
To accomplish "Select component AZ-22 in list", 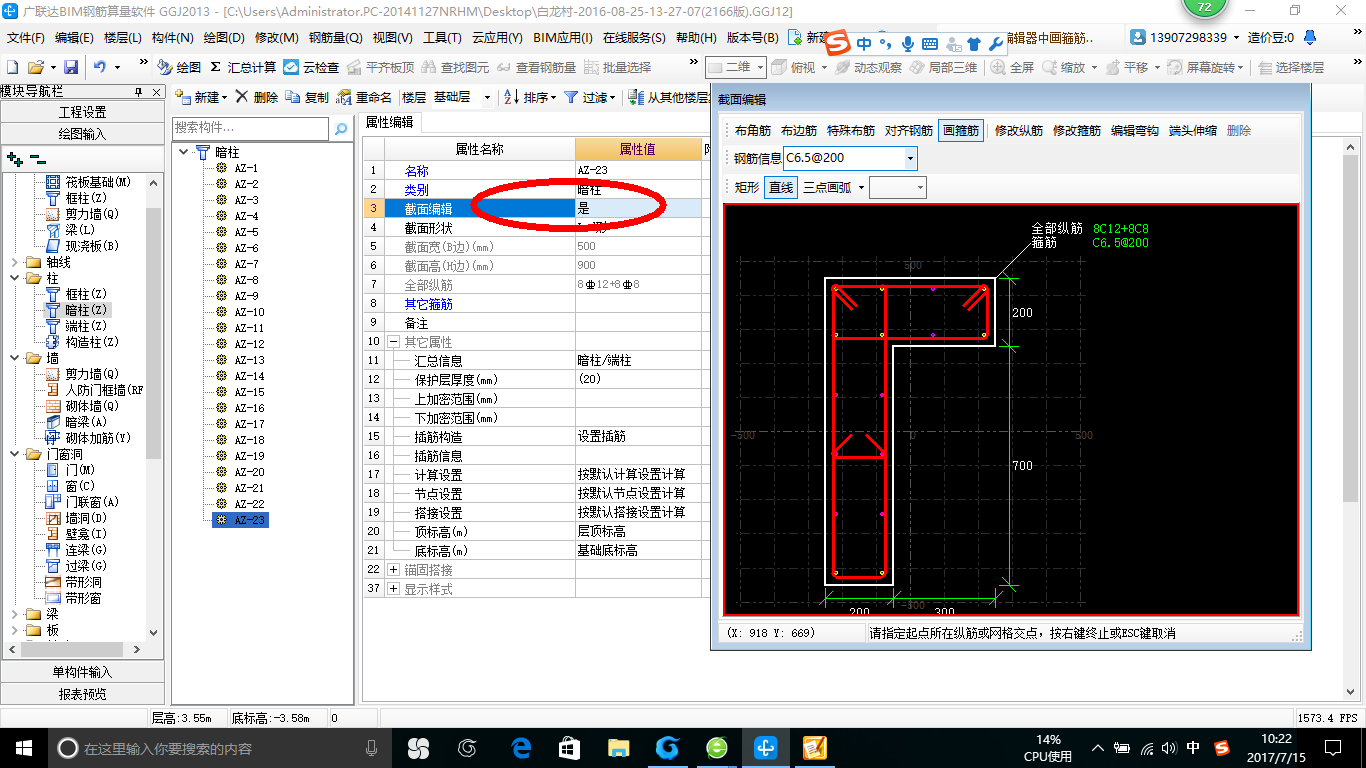I will [x=249, y=504].
